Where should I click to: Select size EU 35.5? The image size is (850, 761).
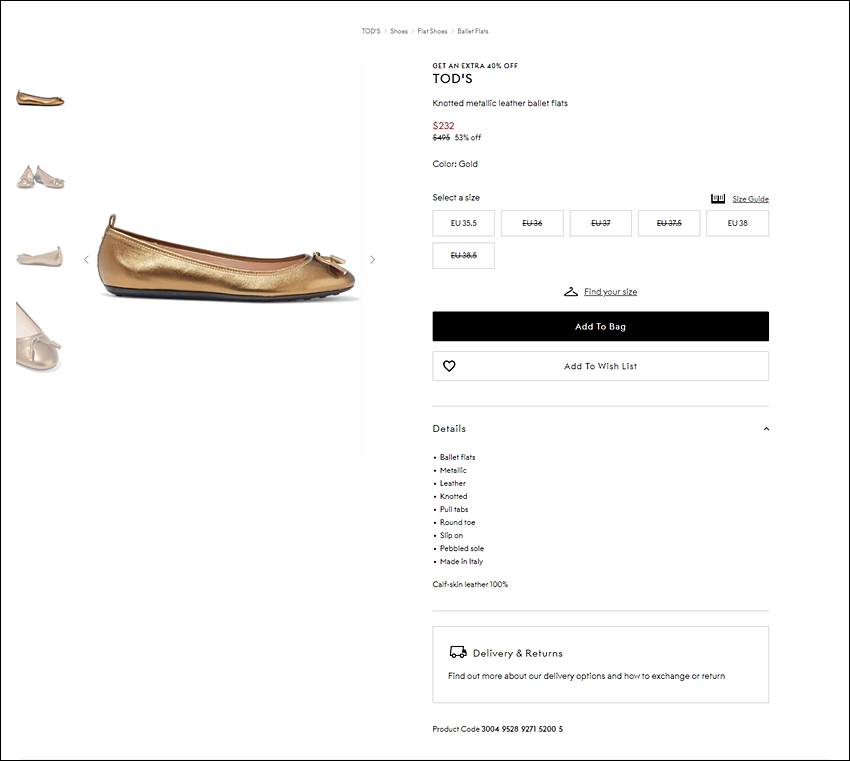(463, 223)
